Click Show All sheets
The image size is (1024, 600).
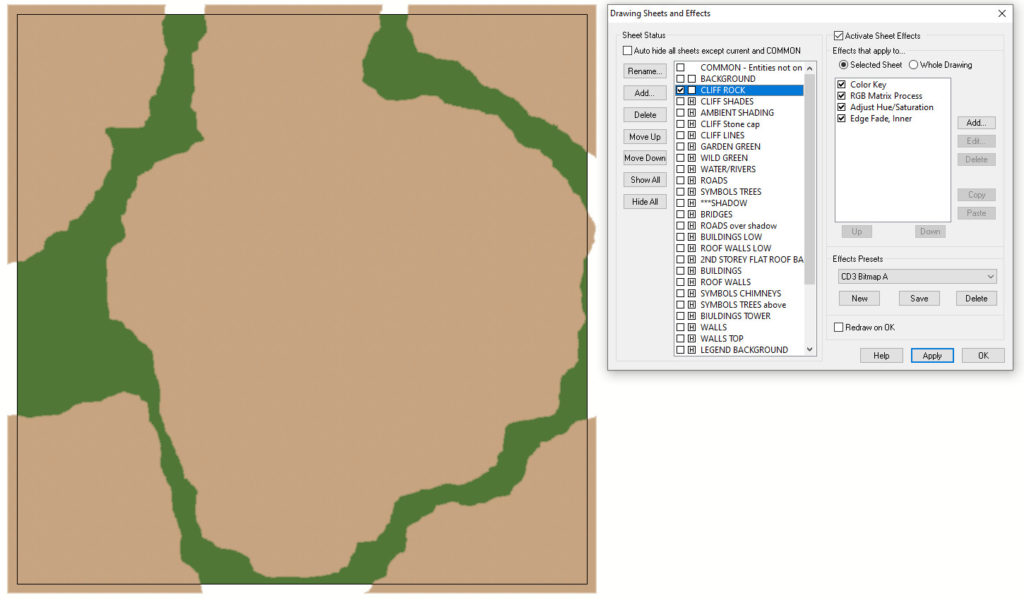click(644, 179)
